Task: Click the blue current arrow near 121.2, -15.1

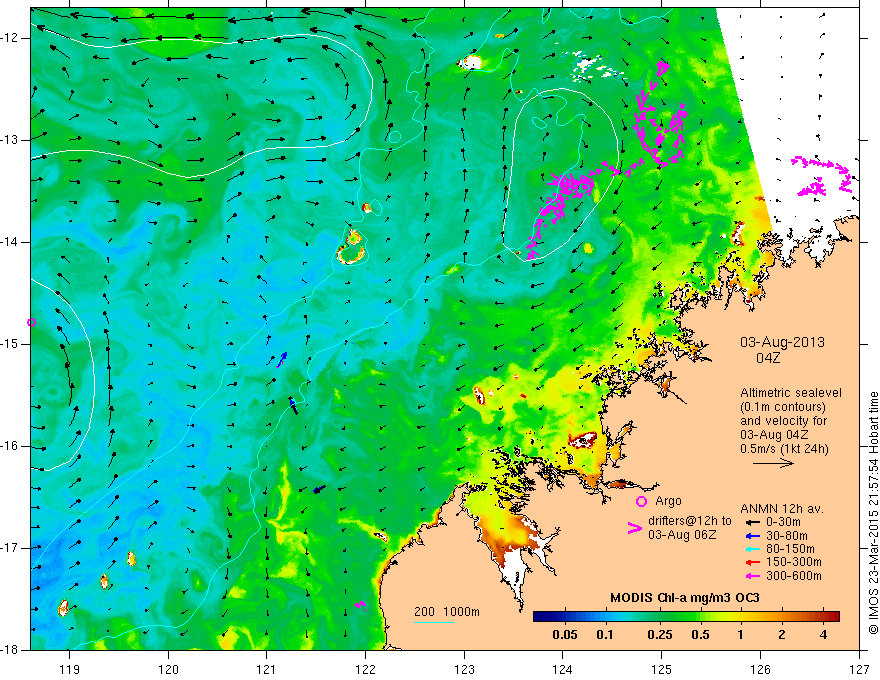Action: click(x=282, y=360)
